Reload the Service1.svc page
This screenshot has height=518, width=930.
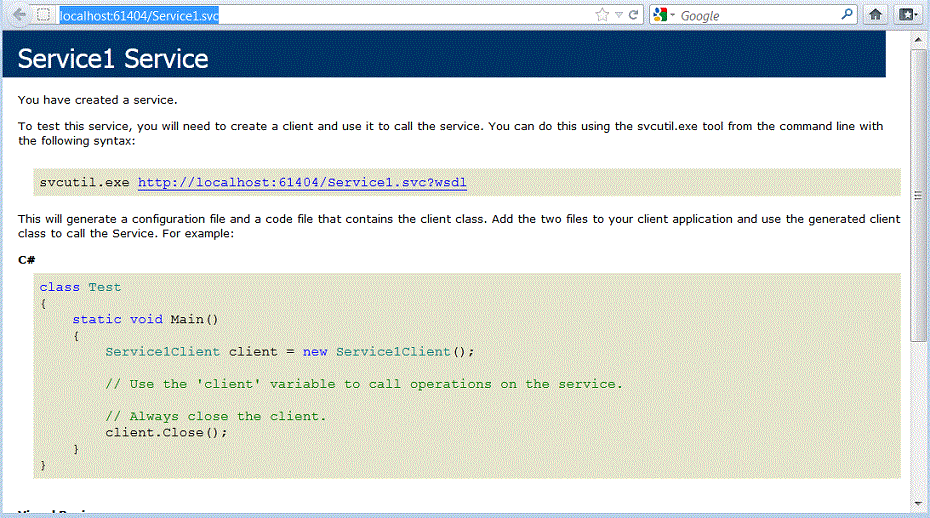634,15
